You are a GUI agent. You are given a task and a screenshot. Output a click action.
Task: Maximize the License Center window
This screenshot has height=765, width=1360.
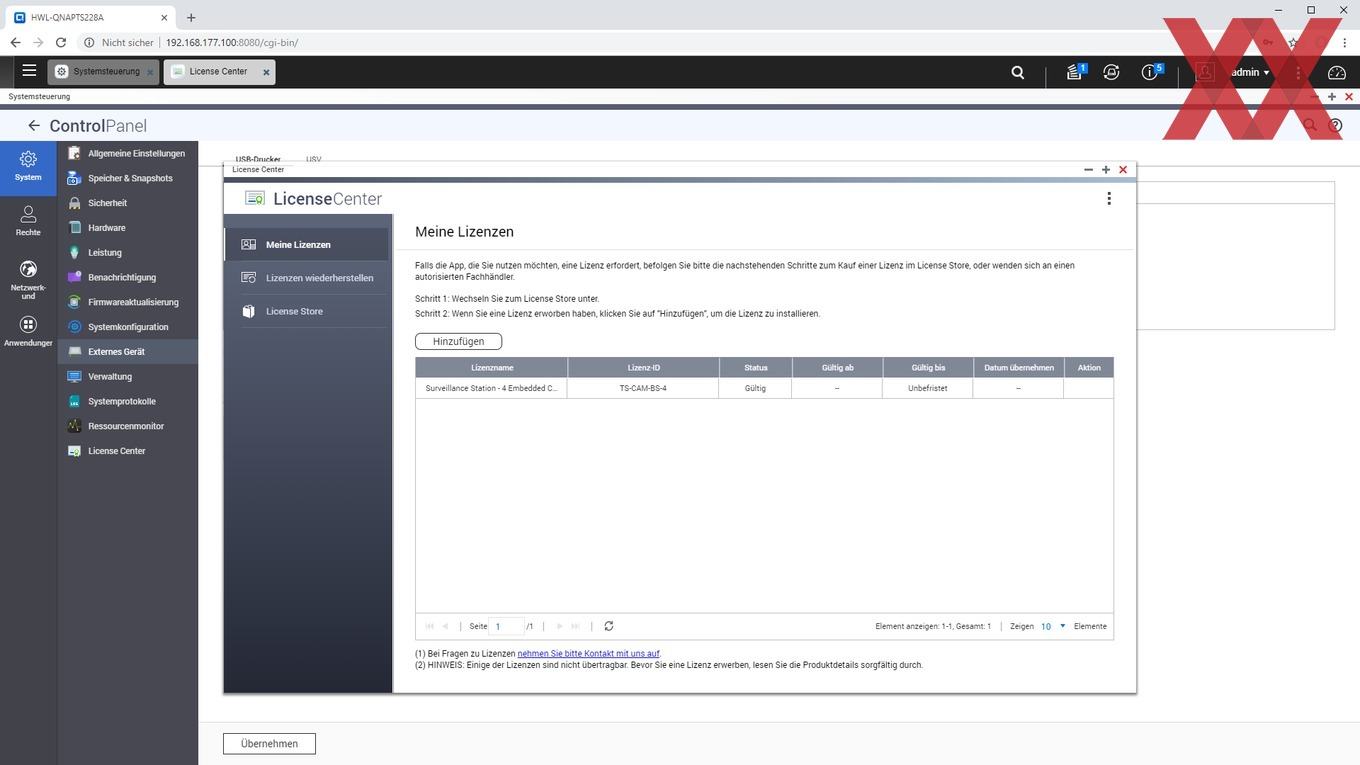click(x=1106, y=170)
